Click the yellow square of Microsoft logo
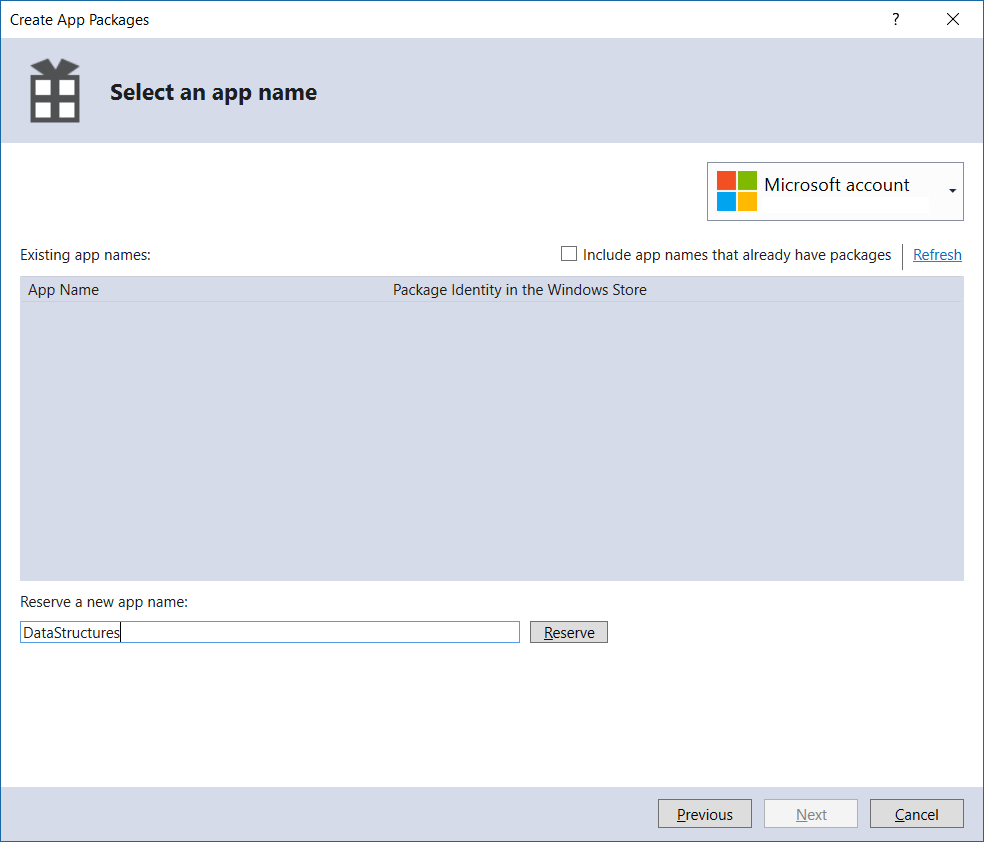This screenshot has height=842, width=984. coord(745,200)
